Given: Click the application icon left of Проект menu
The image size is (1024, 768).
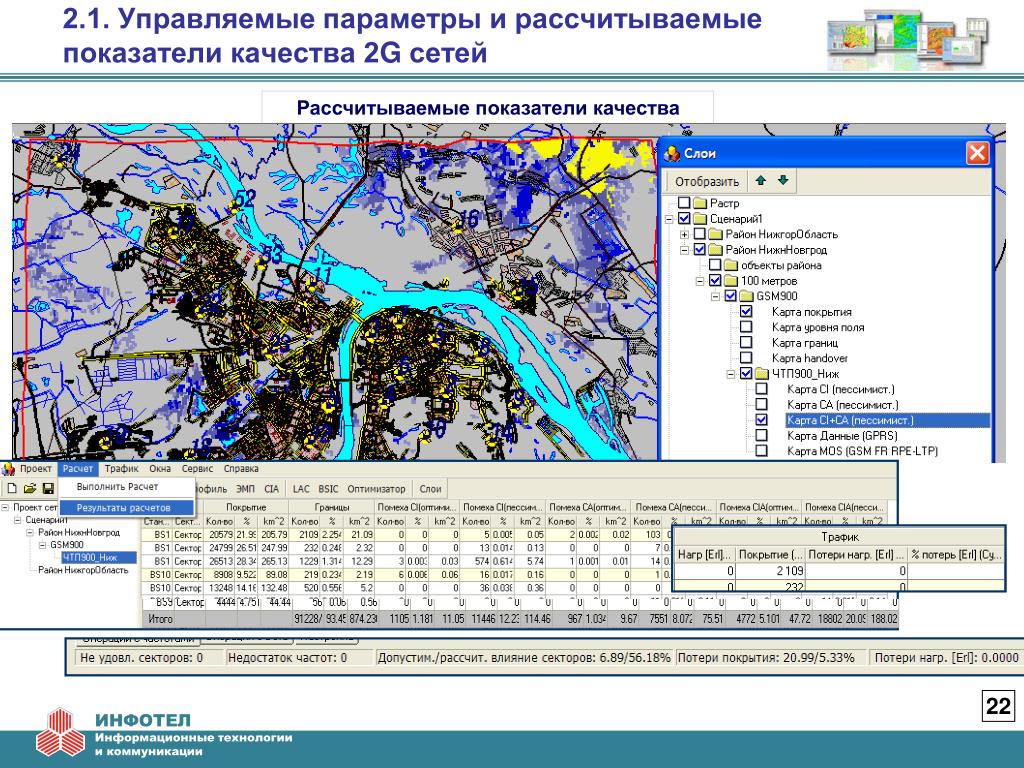Looking at the screenshot, I should click(x=8, y=468).
